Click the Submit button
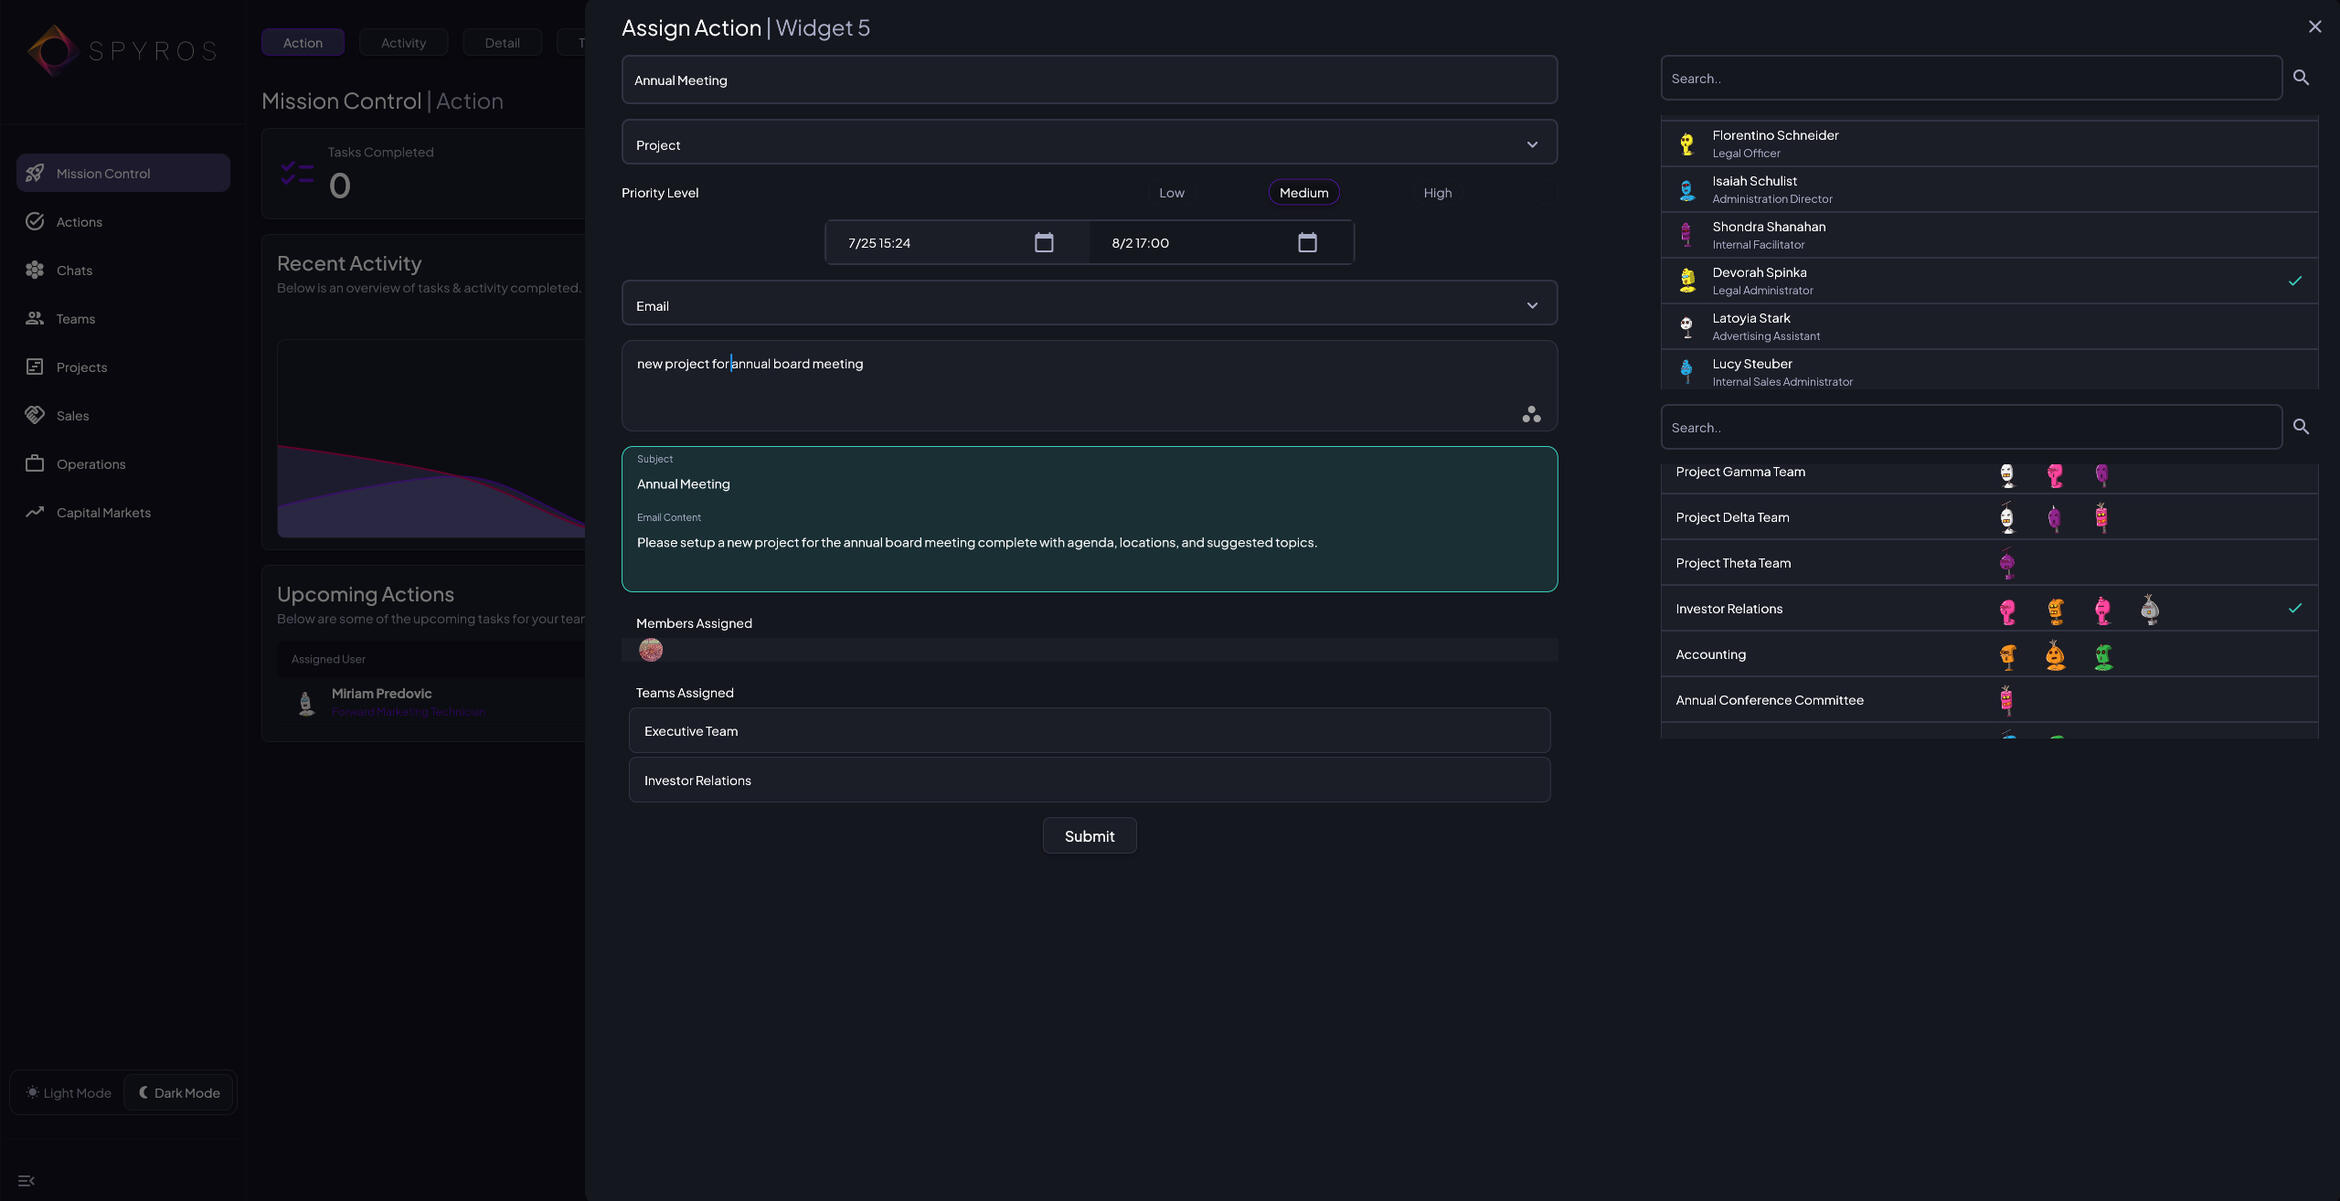 1089,836
